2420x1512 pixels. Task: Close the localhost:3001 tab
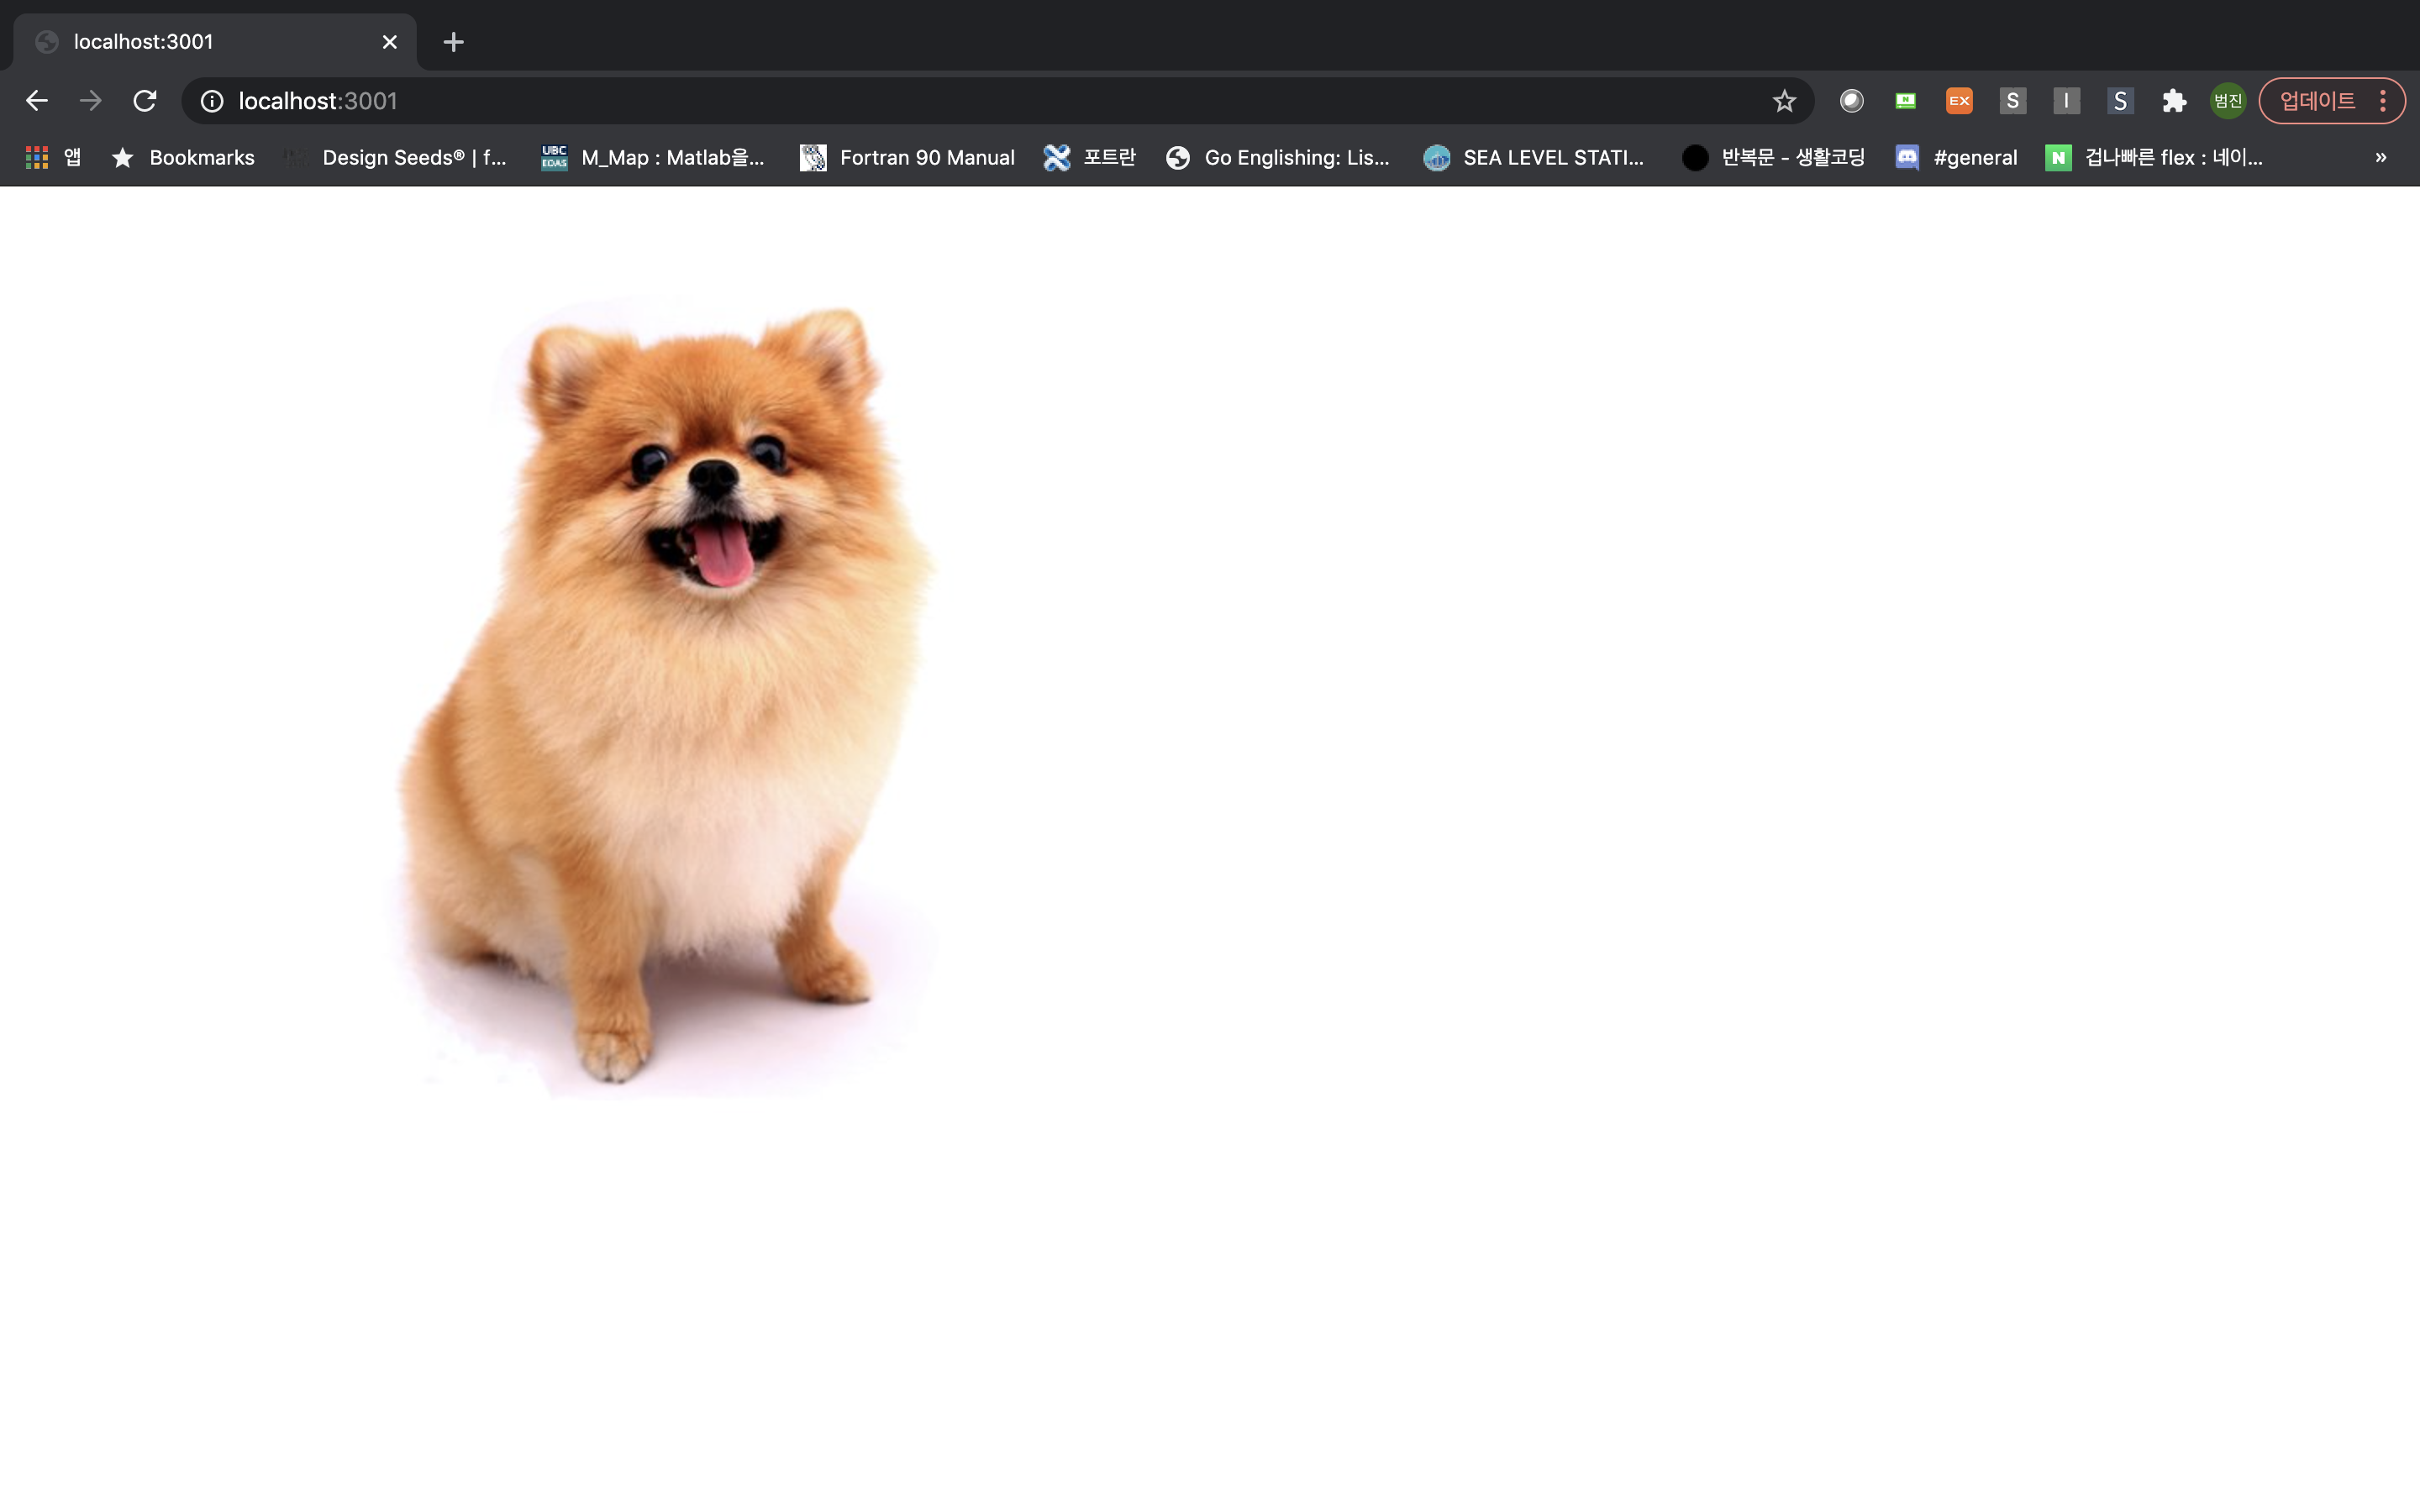click(389, 42)
